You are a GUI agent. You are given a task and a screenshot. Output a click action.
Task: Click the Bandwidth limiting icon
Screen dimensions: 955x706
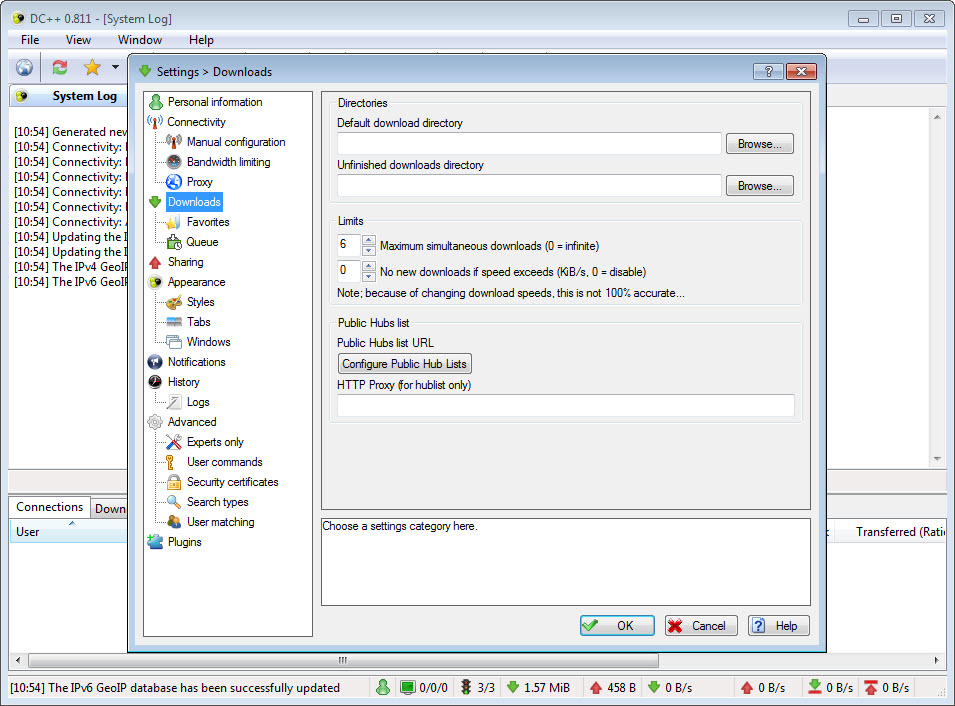[x=174, y=162]
